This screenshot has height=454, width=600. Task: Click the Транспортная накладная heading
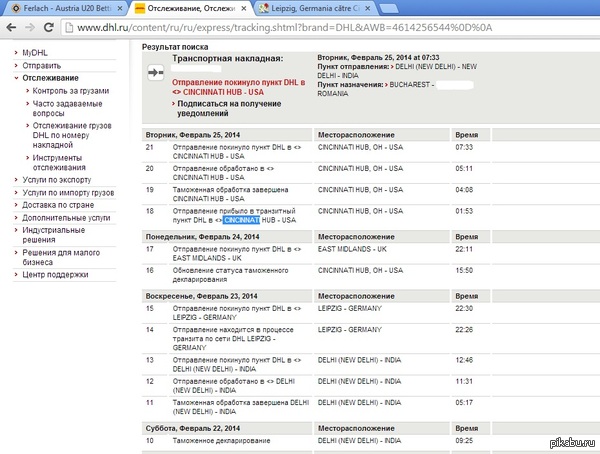[227, 59]
